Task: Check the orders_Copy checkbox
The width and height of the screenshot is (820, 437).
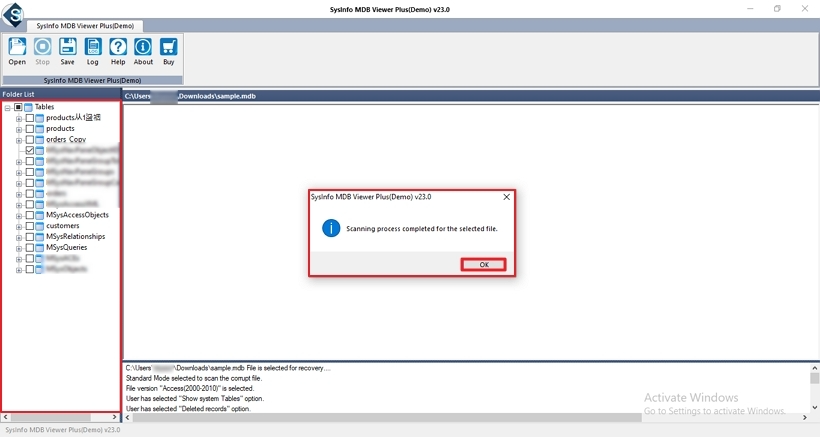Action: [30, 140]
